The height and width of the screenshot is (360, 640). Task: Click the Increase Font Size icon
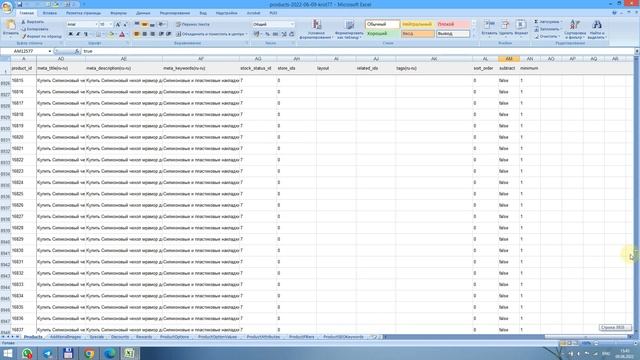118,24
